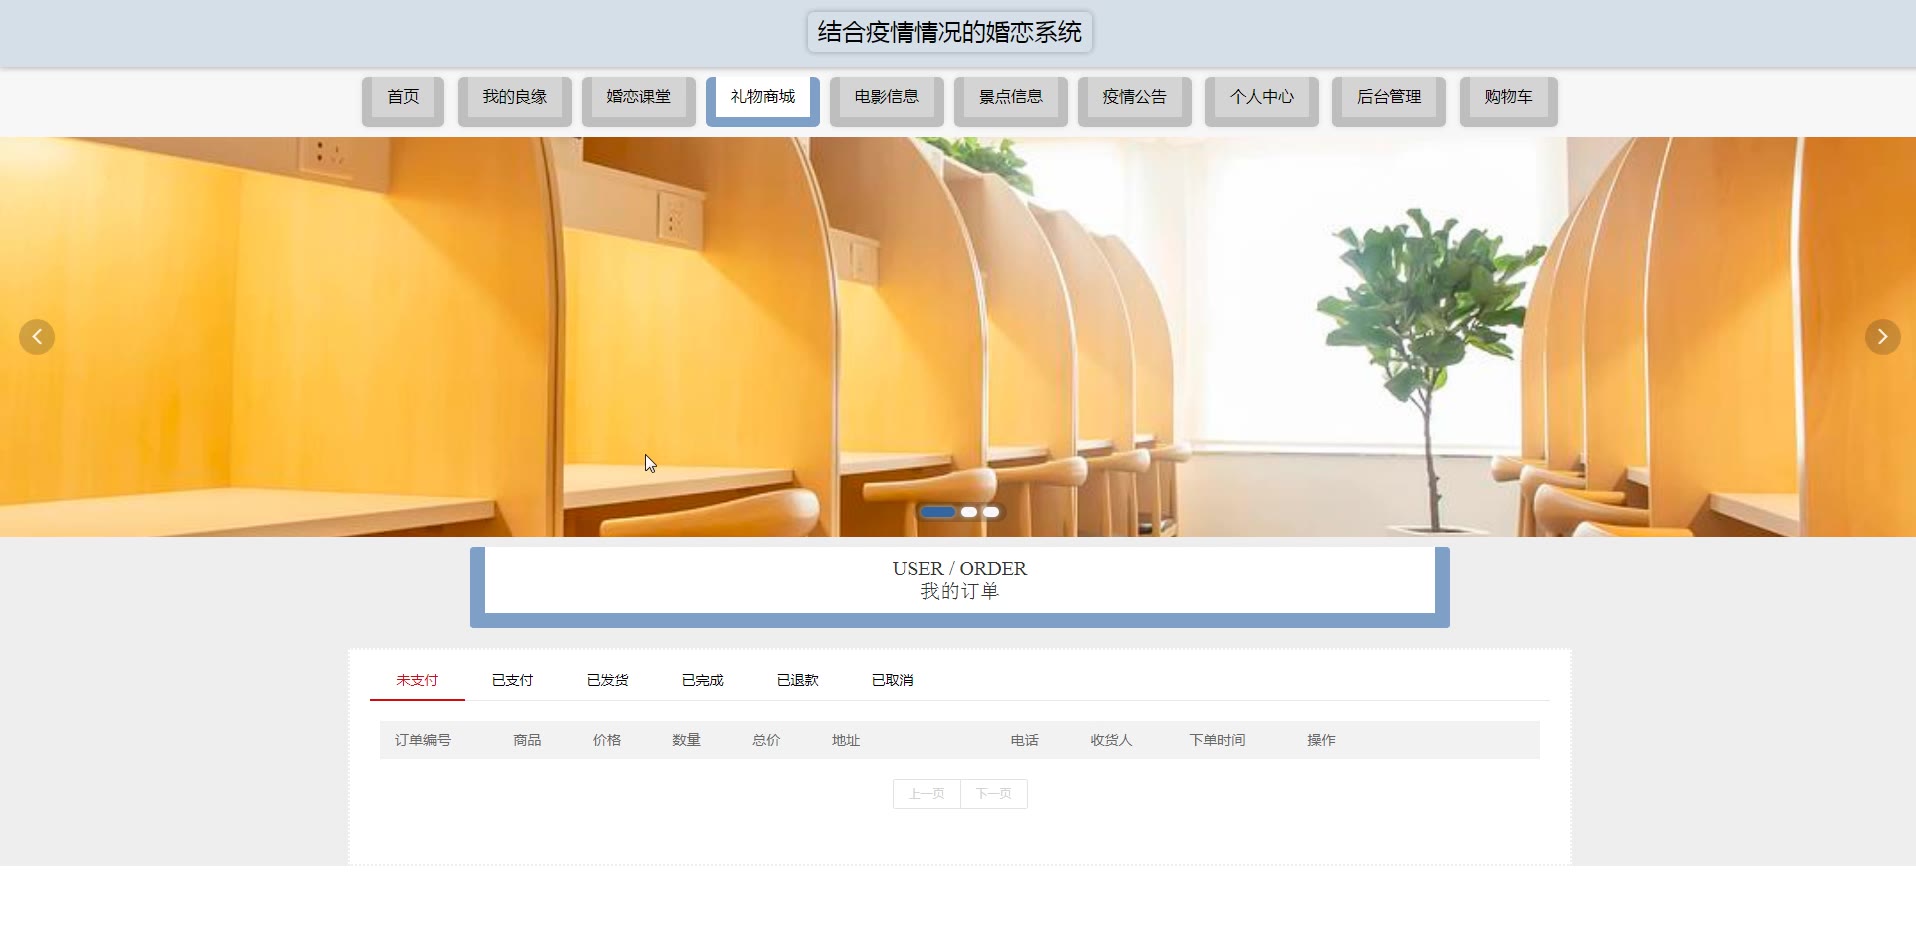
Task: Switch to the 已完成 orders tab
Action: click(x=702, y=680)
